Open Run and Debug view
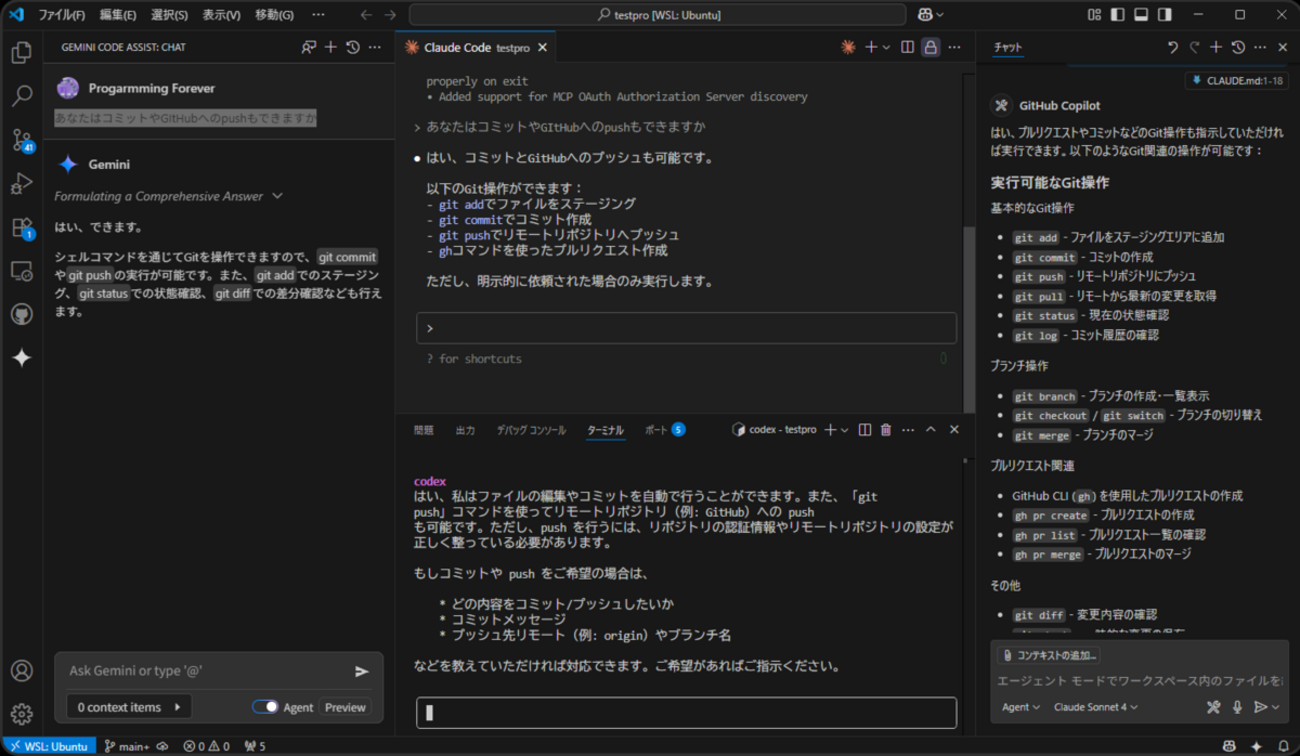 [x=22, y=183]
